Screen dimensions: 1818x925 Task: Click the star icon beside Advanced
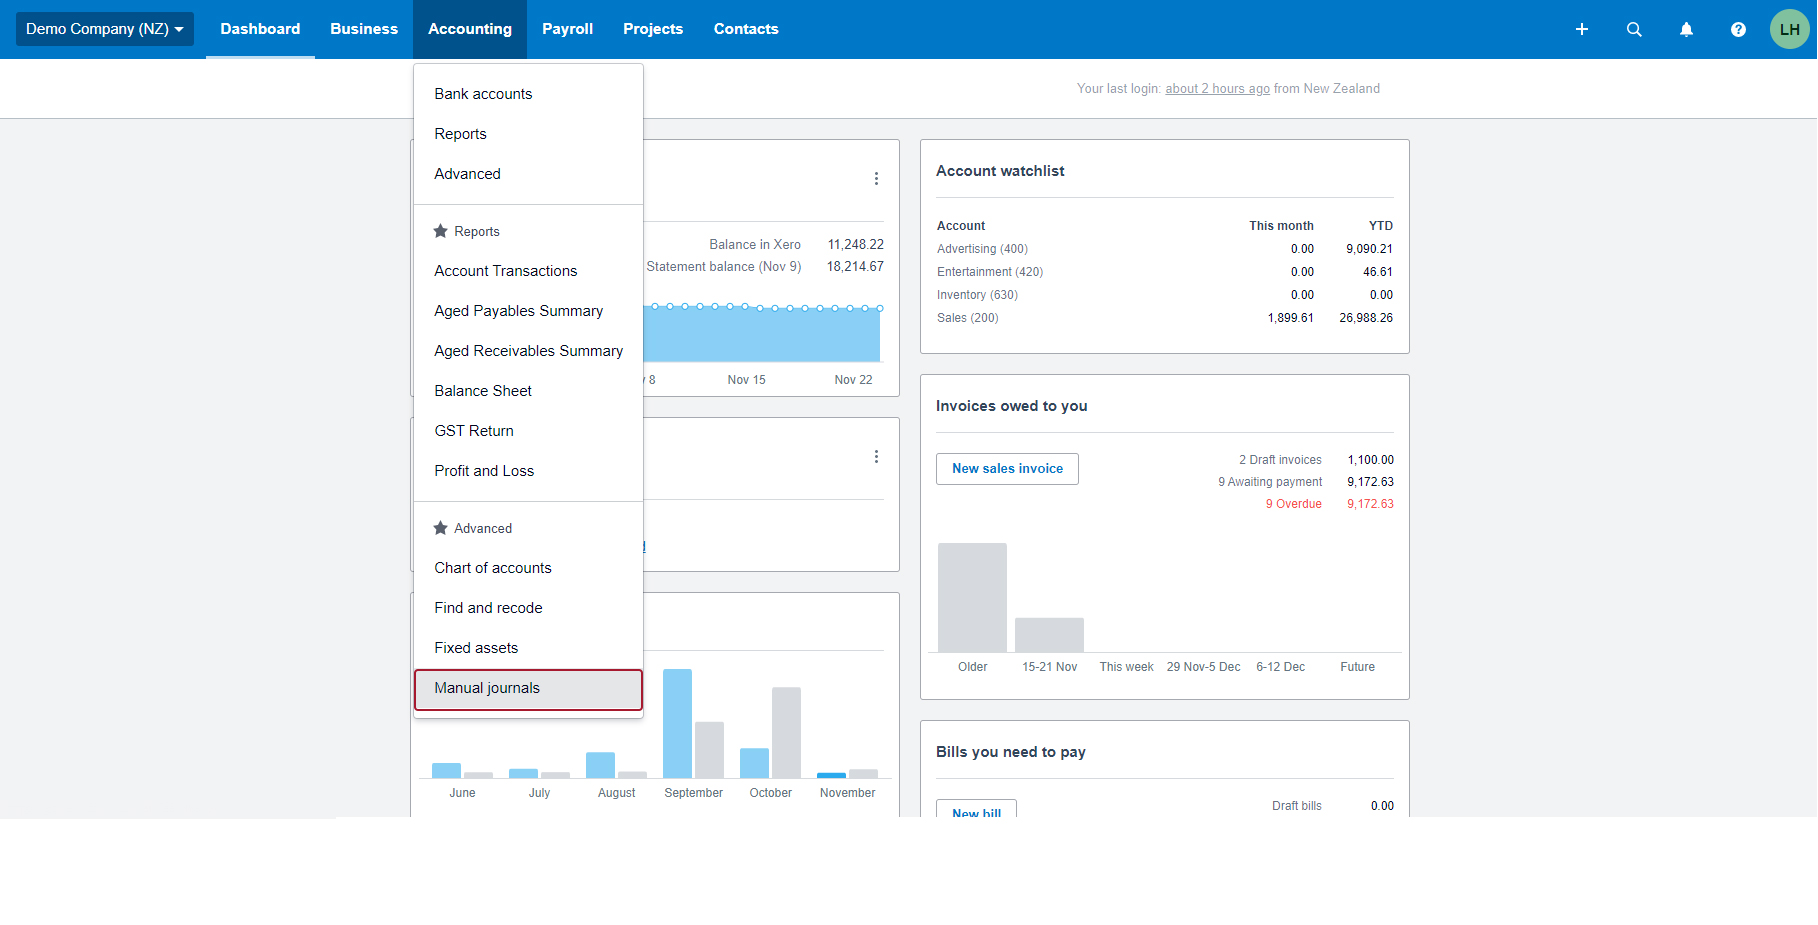click(x=440, y=528)
